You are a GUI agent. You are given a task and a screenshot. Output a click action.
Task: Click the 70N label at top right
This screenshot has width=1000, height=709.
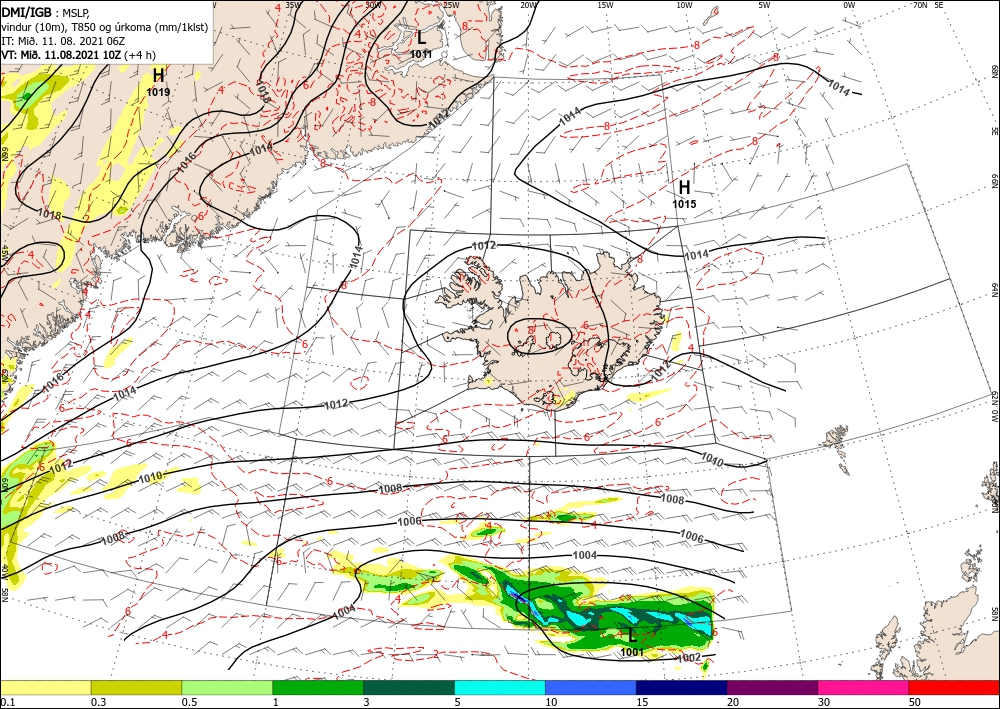click(920, 5)
